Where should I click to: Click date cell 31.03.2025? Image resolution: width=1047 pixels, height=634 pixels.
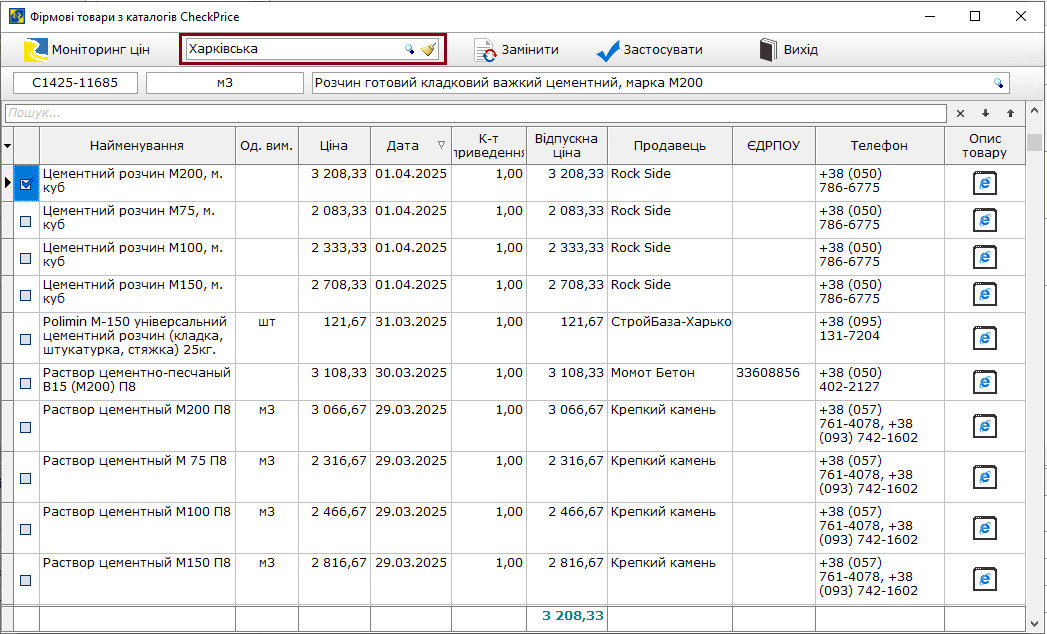(411, 338)
